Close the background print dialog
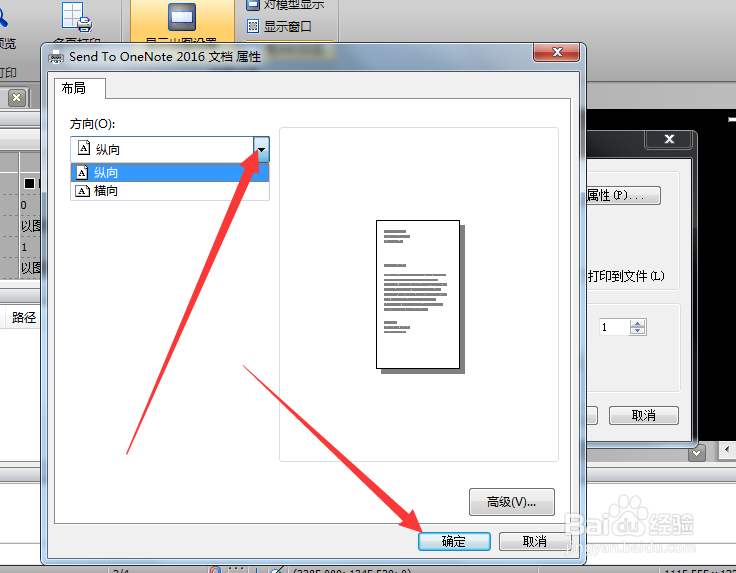 coord(669,139)
